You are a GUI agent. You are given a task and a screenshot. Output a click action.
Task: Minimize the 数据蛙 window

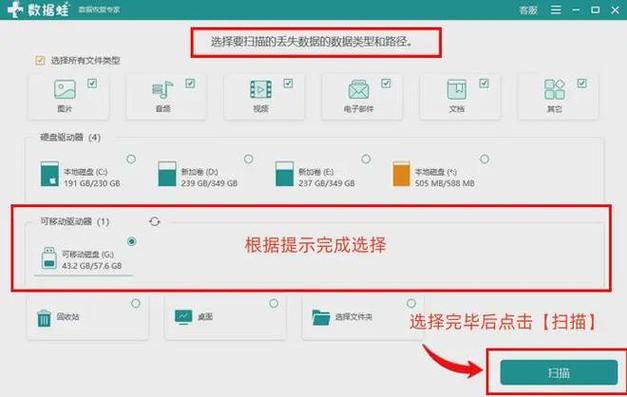pyautogui.click(x=576, y=10)
